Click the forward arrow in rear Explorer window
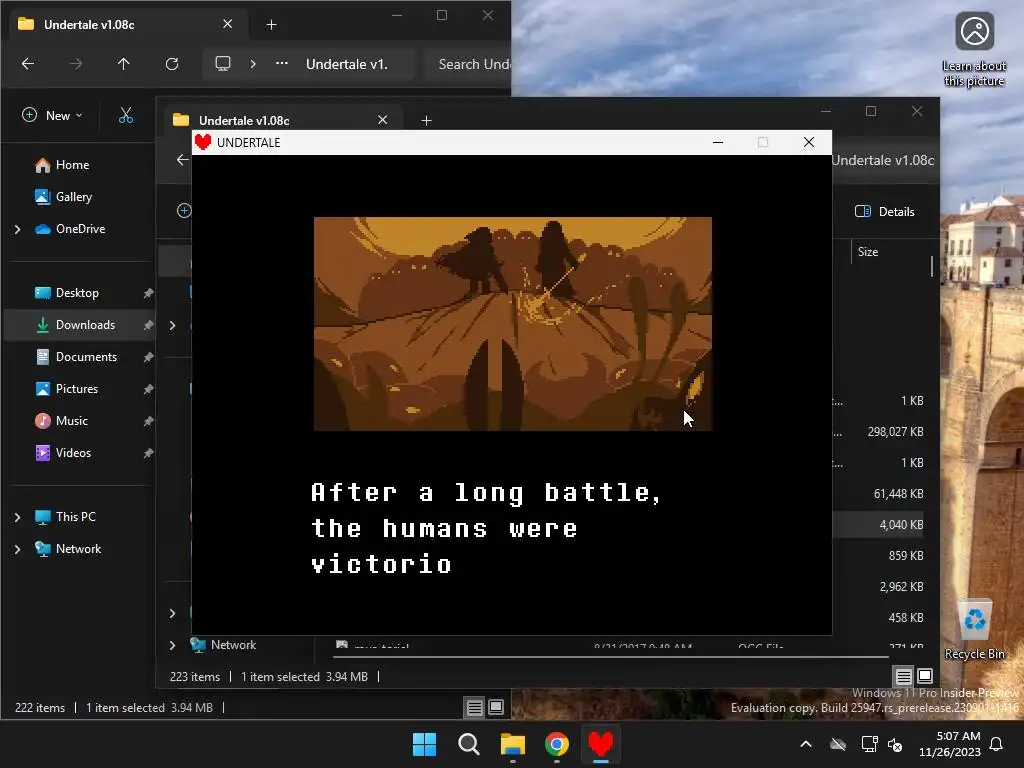This screenshot has height=768, width=1024. (x=76, y=64)
